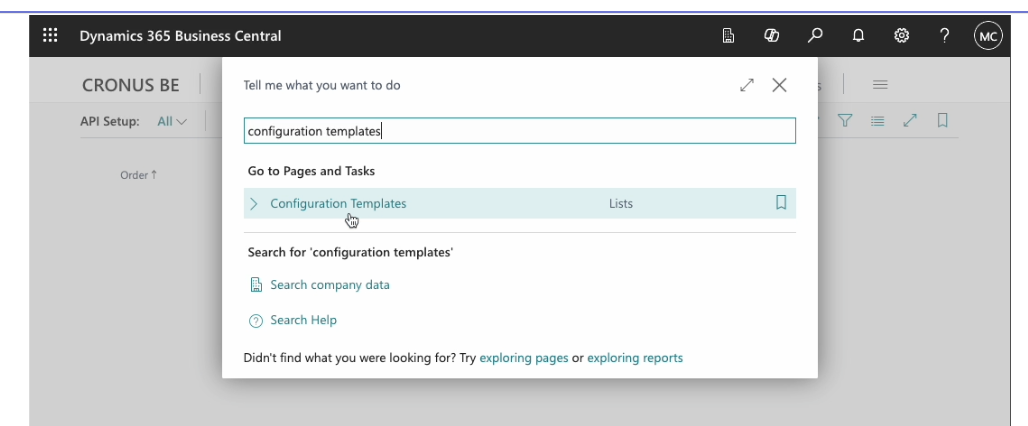Bookmark the Configuration Templates result
This screenshot has width=1028, height=426.
point(781,203)
